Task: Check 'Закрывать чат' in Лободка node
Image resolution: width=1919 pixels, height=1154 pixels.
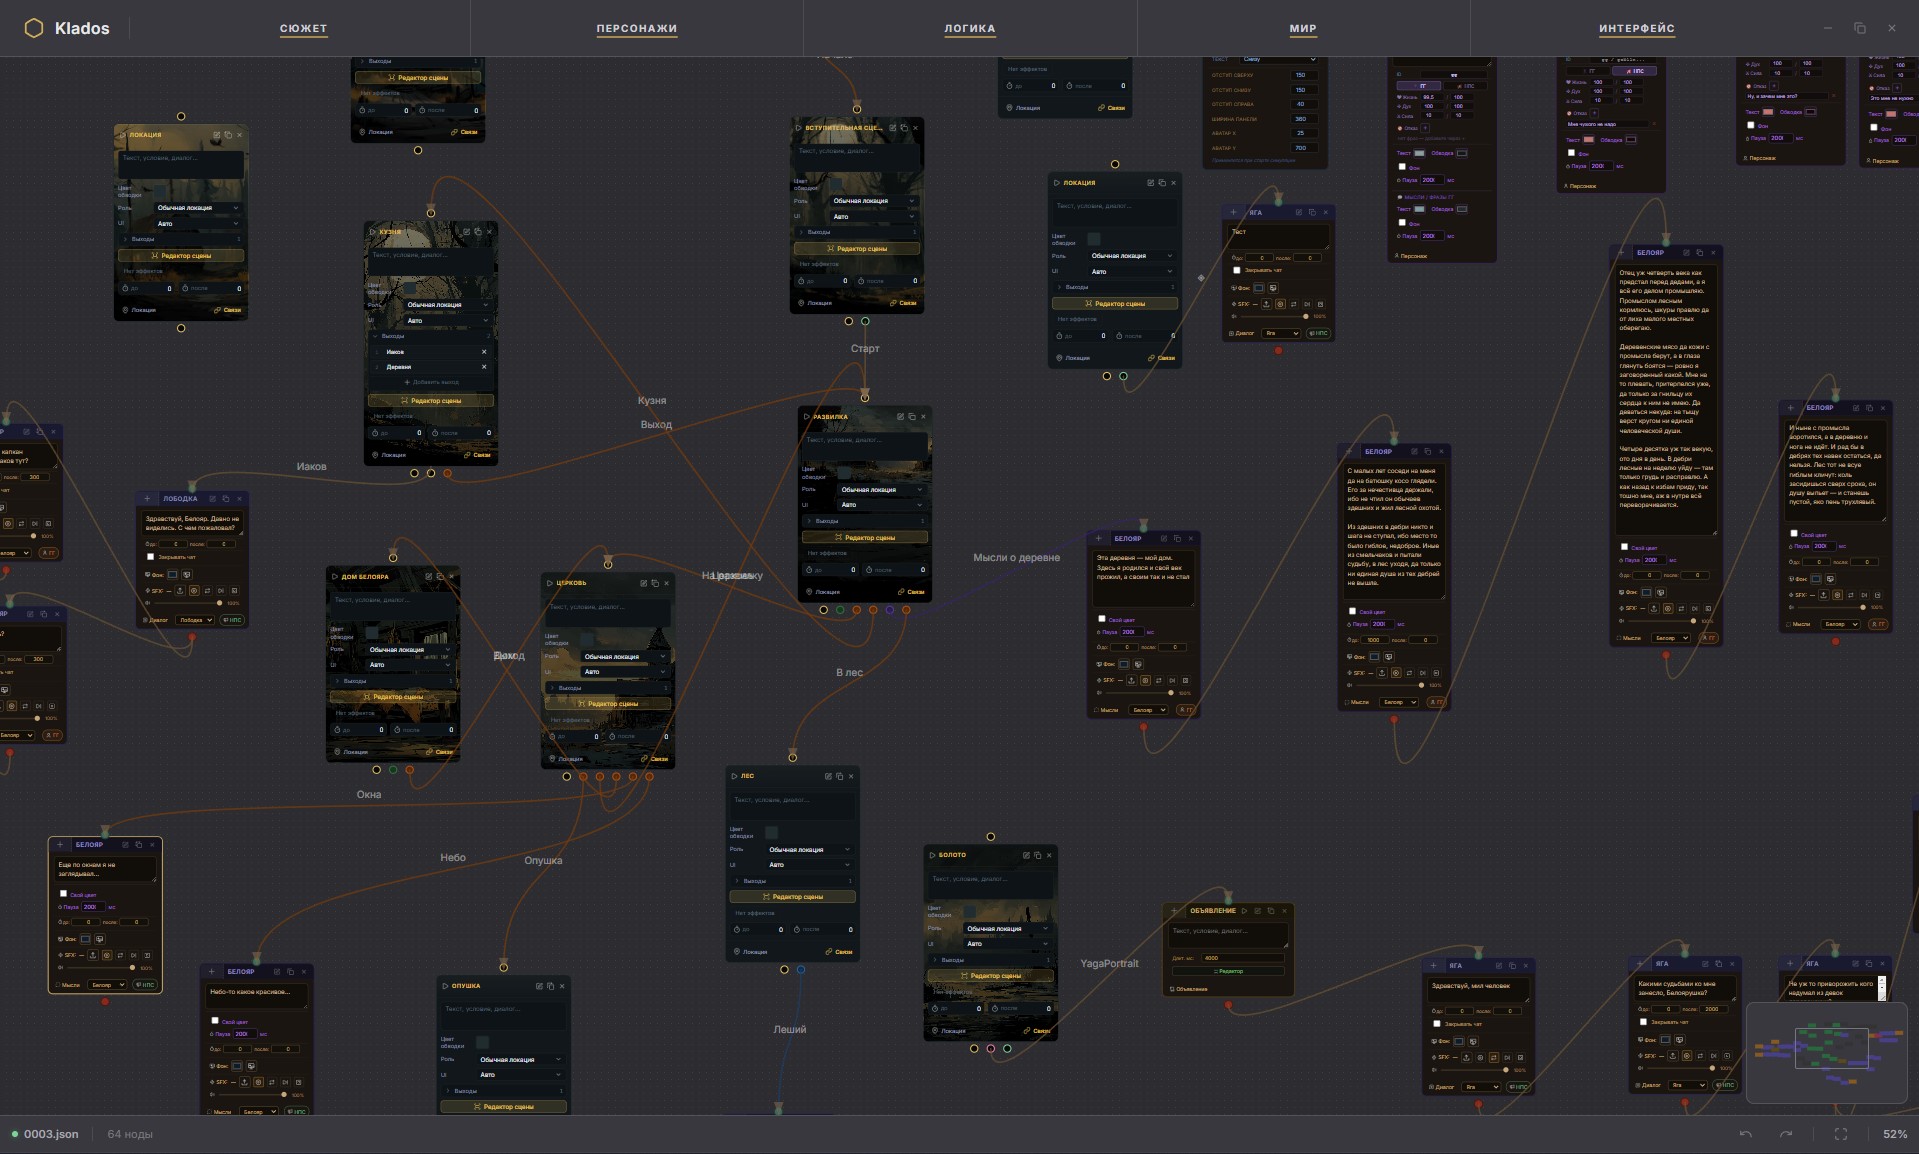Action: coord(151,557)
